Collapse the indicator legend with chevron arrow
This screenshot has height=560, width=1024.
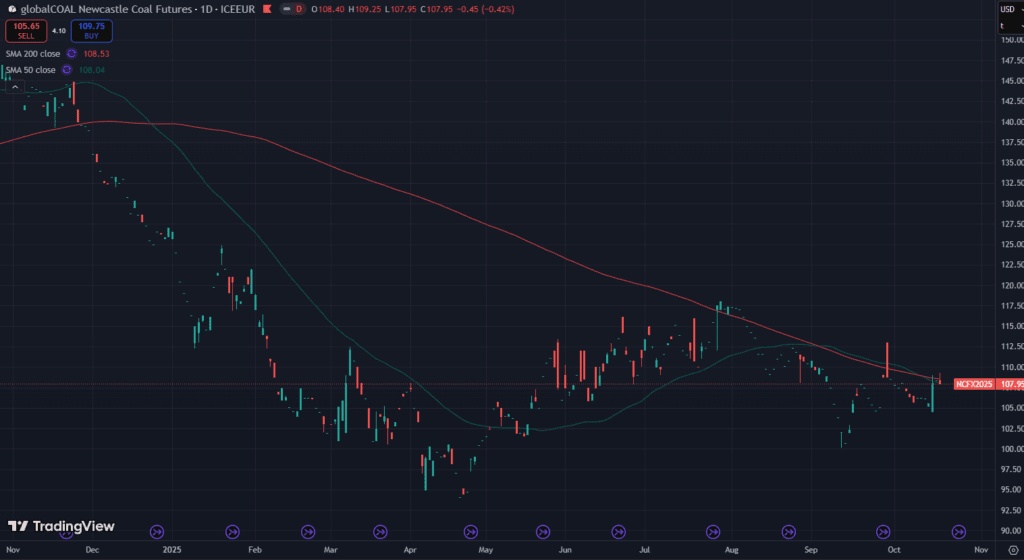(x=15, y=87)
